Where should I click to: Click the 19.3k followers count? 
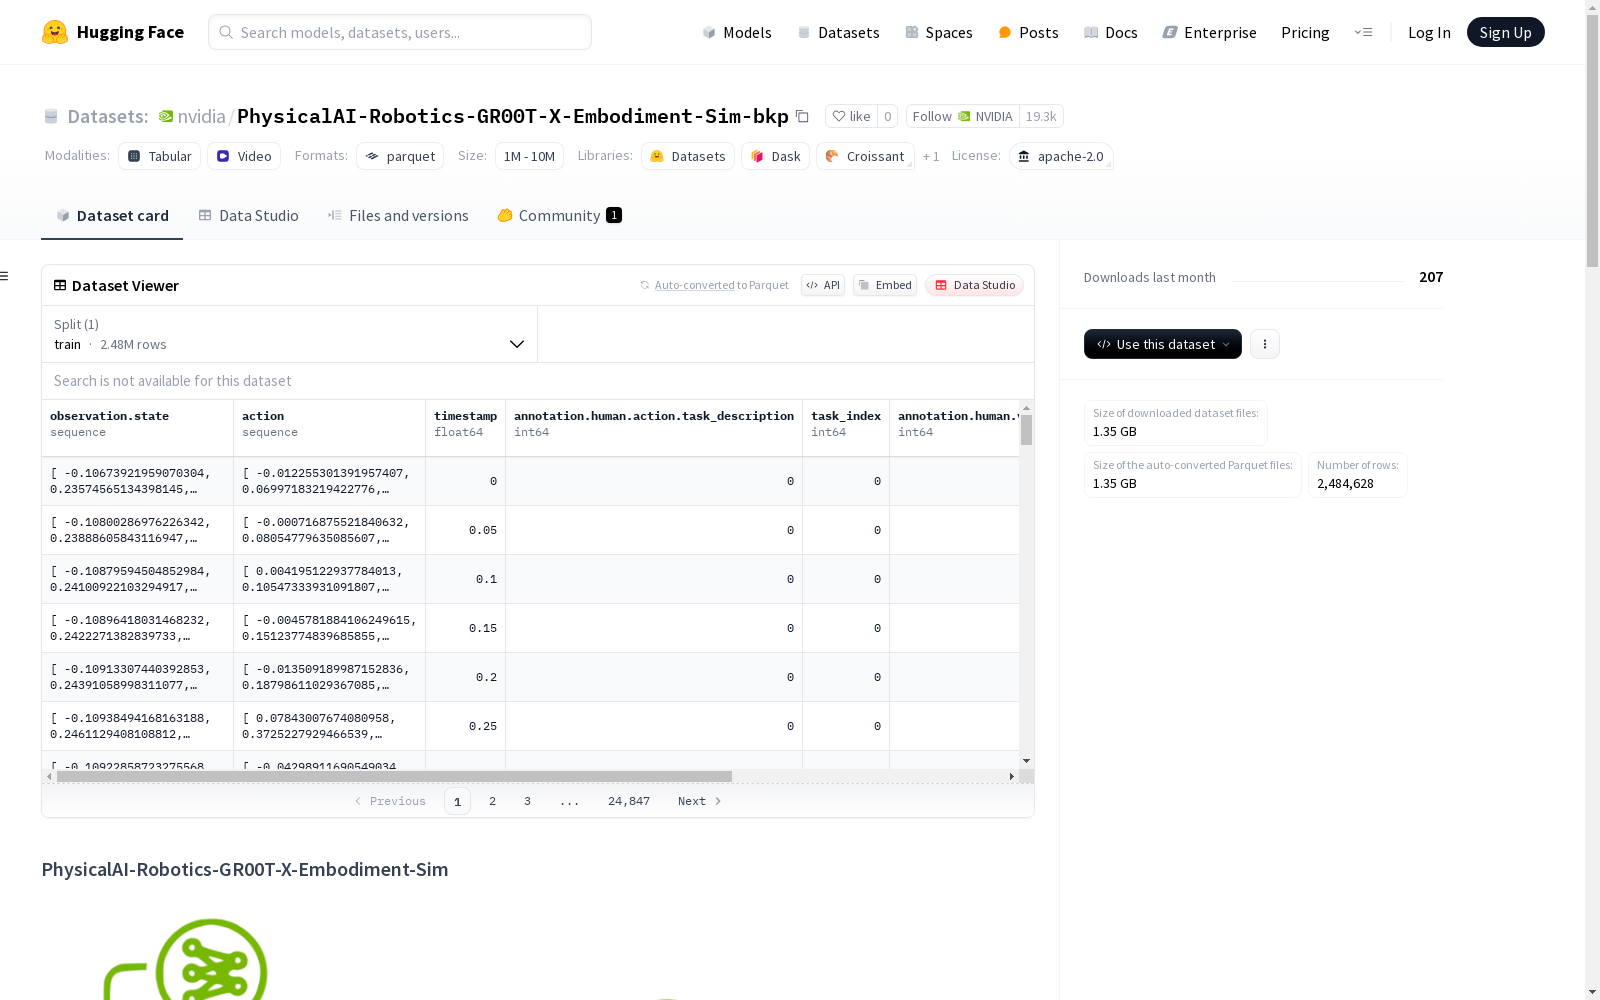(x=1041, y=116)
